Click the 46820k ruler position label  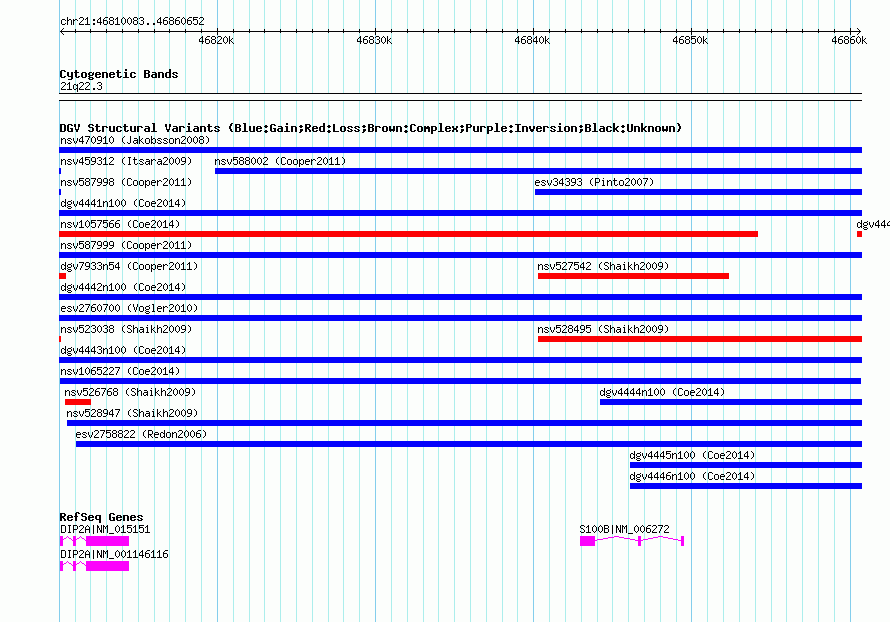(216, 40)
